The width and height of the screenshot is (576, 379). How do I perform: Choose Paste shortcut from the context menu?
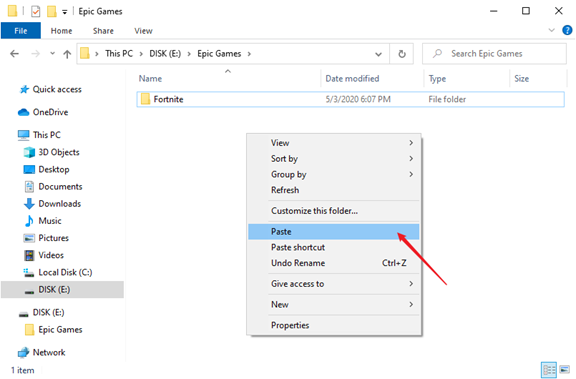tap(334, 248)
